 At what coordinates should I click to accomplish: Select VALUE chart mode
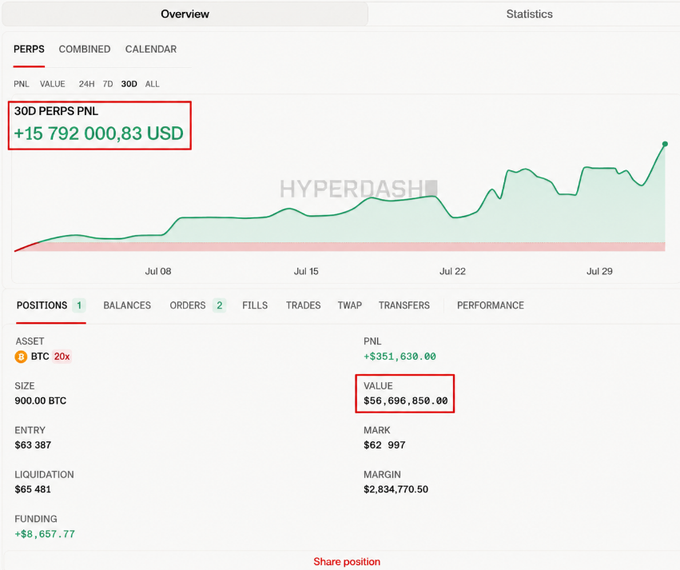click(52, 84)
